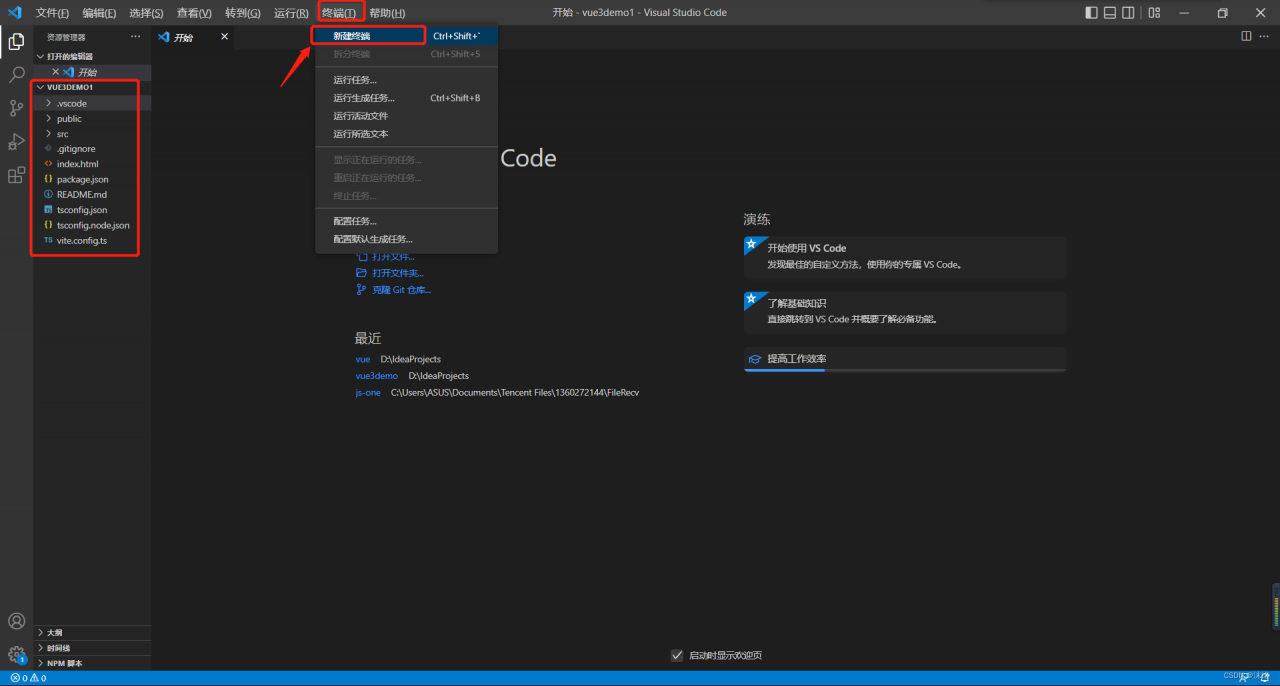The width and height of the screenshot is (1280, 686).
Task: Click the VS Code logo in title bar
Action: coord(14,13)
